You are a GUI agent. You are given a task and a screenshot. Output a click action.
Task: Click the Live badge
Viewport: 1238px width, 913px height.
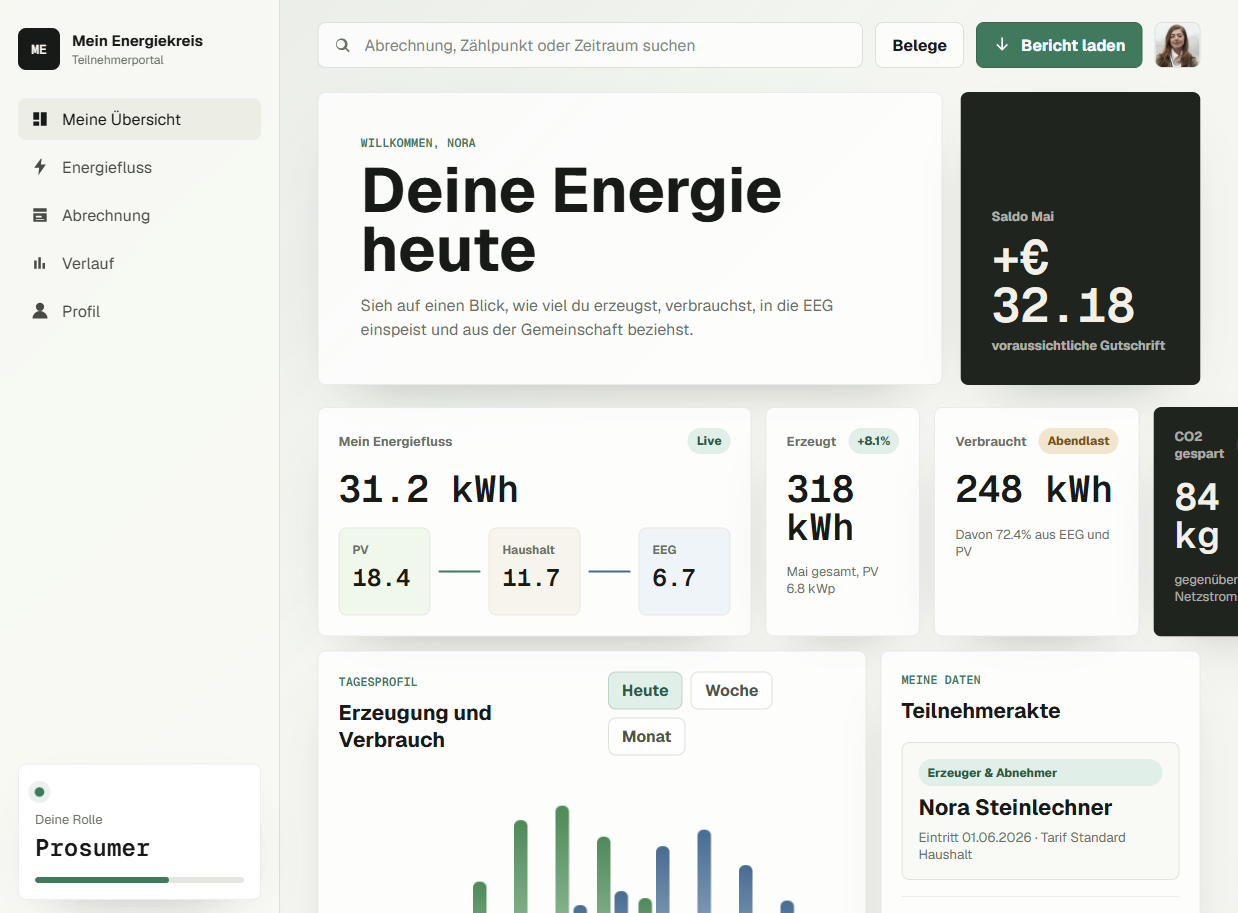click(x=709, y=441)
